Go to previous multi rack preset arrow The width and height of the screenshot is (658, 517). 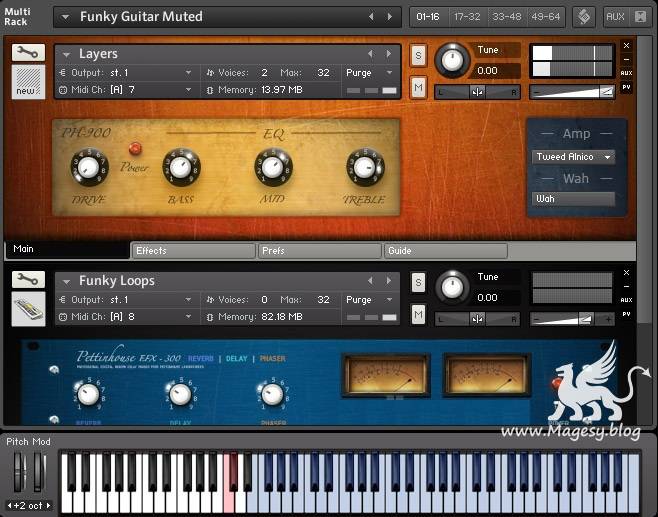[371, 16]
